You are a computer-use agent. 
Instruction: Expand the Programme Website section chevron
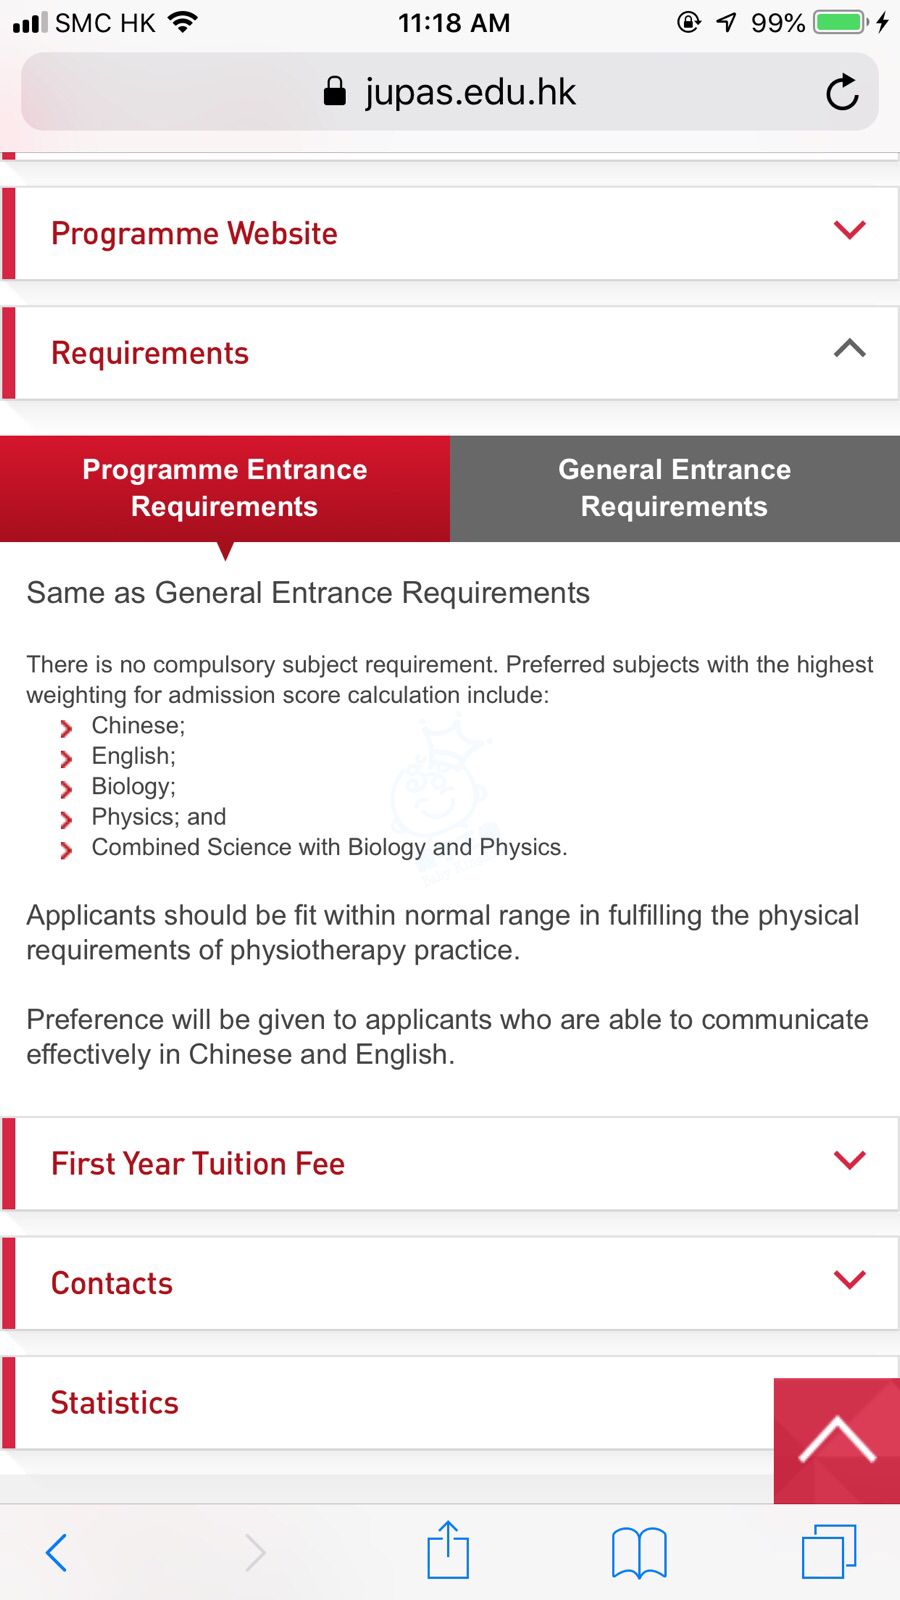pyautogui.click(x=849, y=230)
